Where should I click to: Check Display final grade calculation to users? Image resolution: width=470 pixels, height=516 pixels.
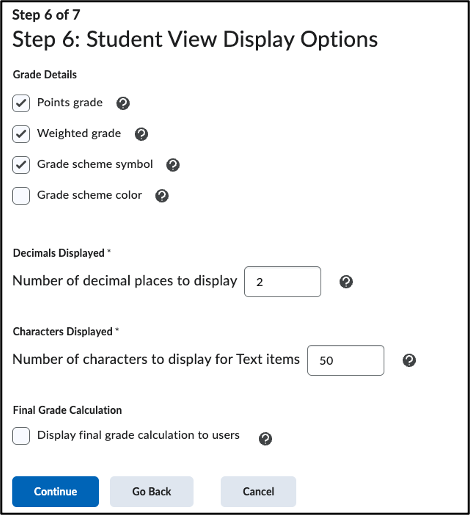click(21, 436)
